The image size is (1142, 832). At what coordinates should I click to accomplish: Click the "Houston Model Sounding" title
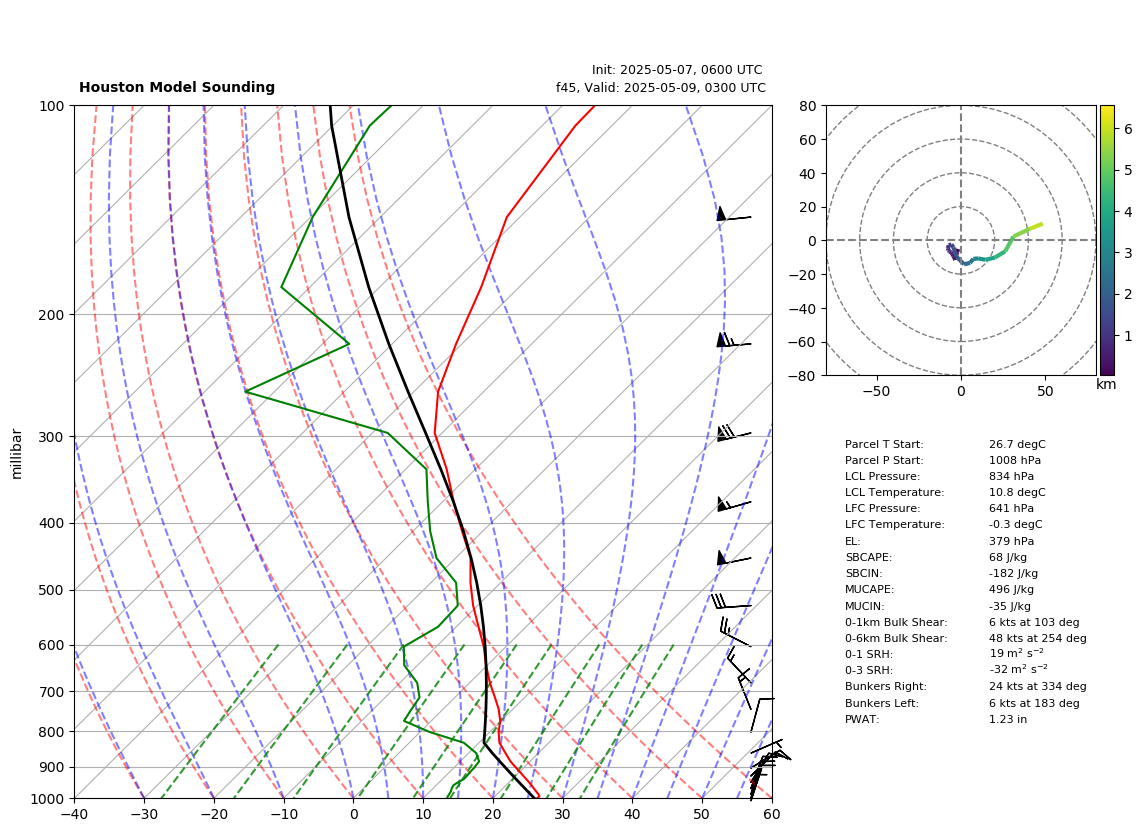pos(177,87)
